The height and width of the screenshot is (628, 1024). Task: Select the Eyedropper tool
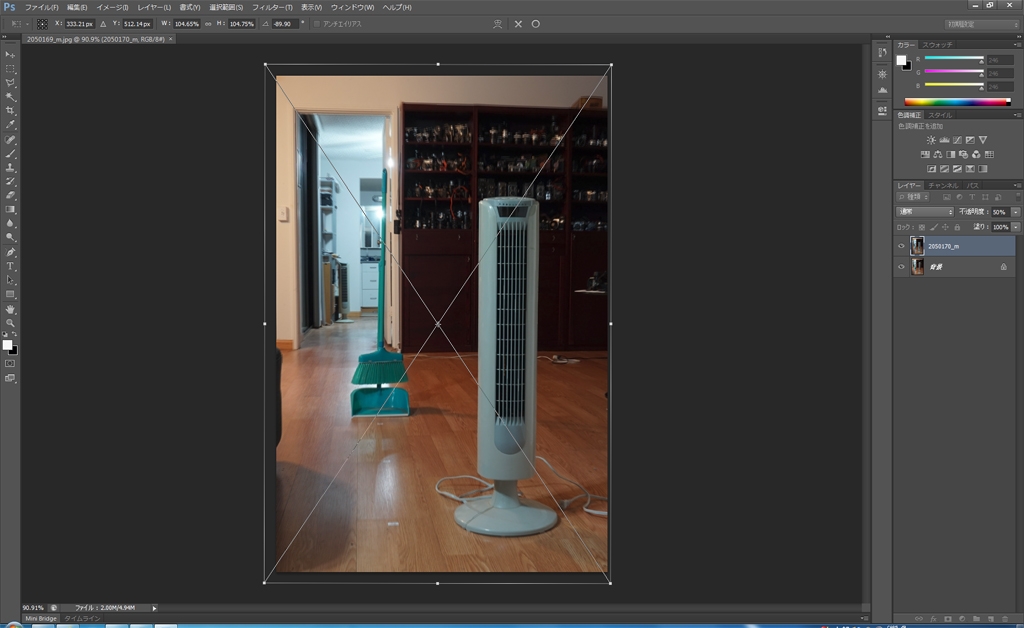(x=10, y=125)
